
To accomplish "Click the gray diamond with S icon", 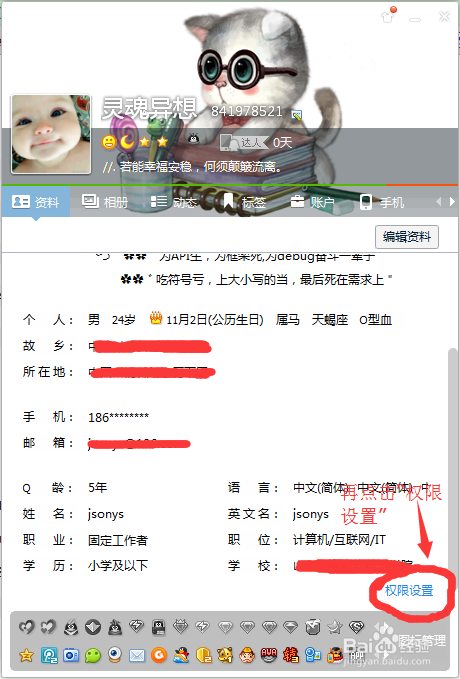I will click(x=356, y=626).
